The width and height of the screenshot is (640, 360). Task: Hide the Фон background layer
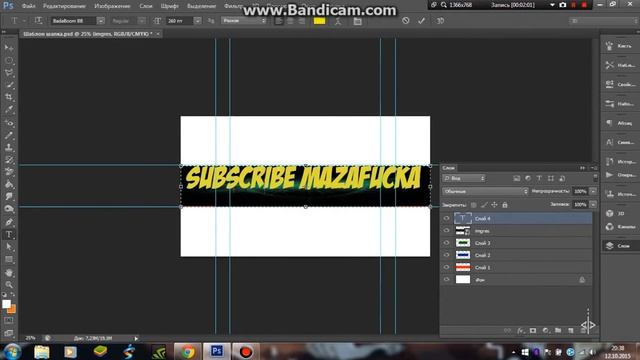446,280
